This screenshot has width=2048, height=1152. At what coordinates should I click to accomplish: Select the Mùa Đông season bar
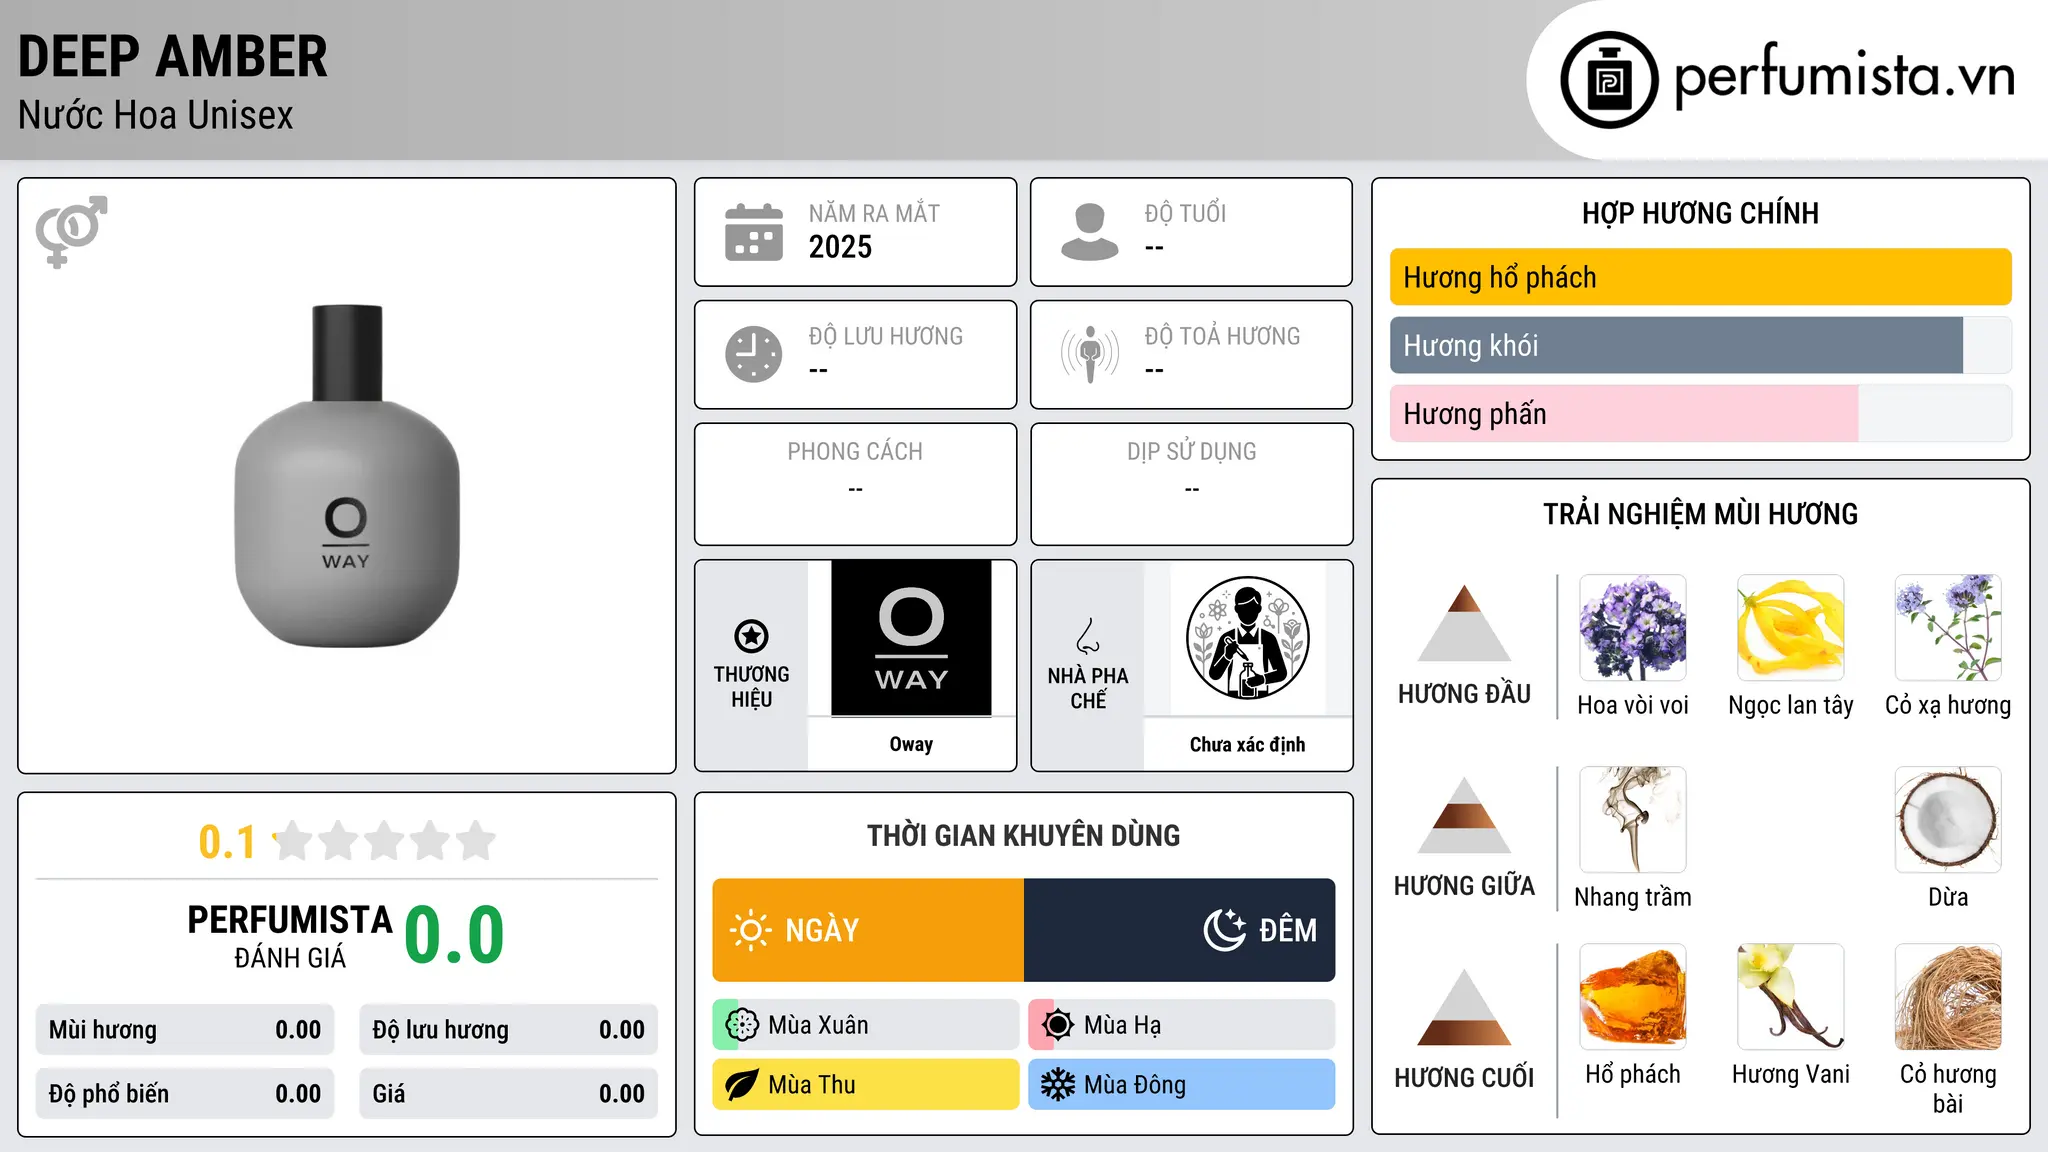[1182, 1085]
